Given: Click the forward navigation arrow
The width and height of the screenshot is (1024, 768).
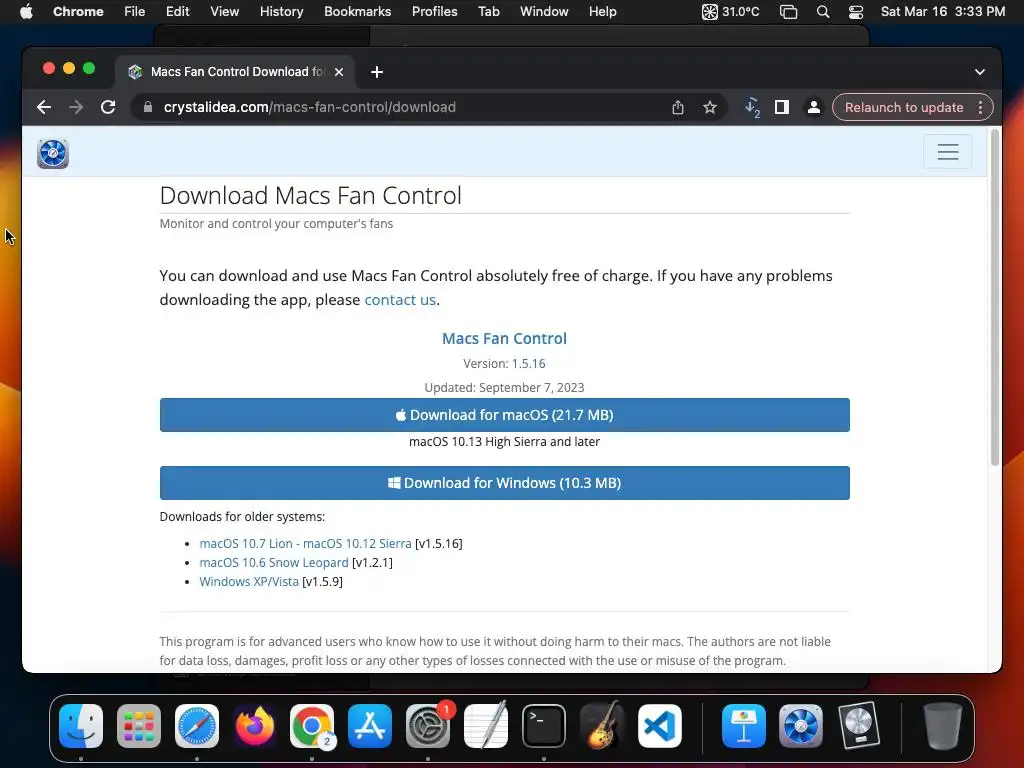Looking at the screenshot, I should [76, 107].
